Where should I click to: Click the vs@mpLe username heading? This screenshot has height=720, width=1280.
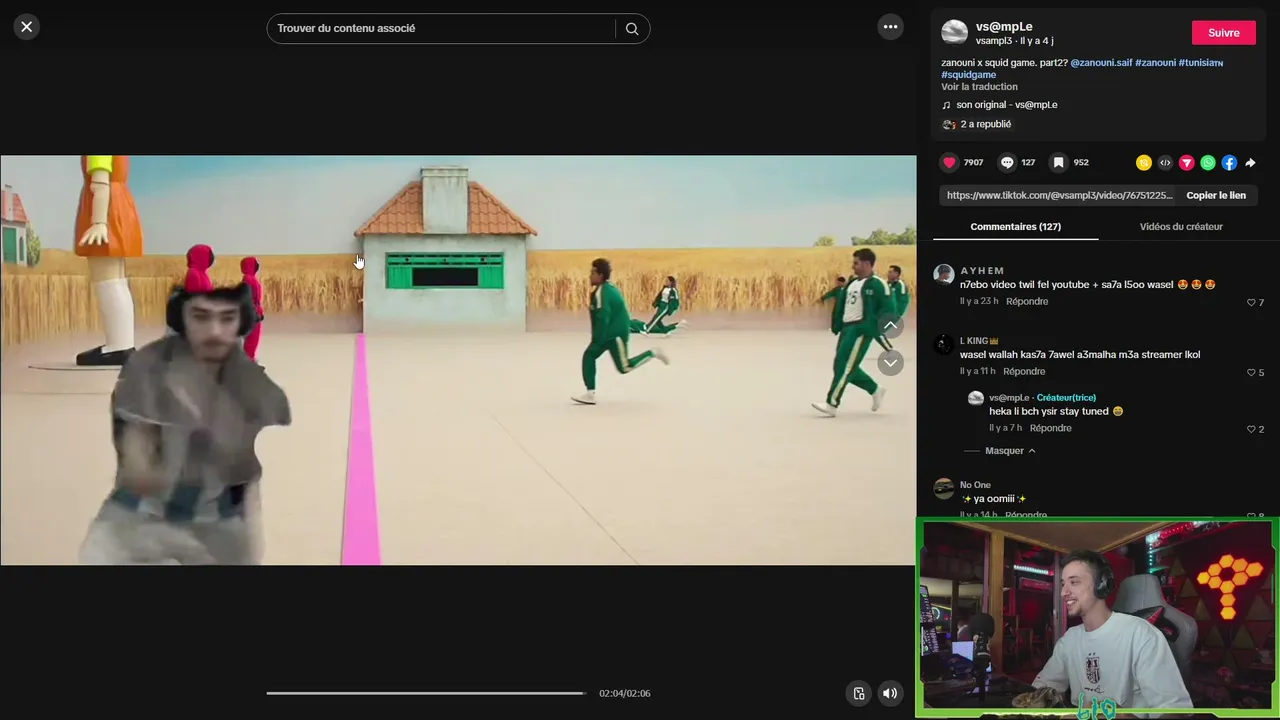pyautogui.click(x=1004, y=27)
